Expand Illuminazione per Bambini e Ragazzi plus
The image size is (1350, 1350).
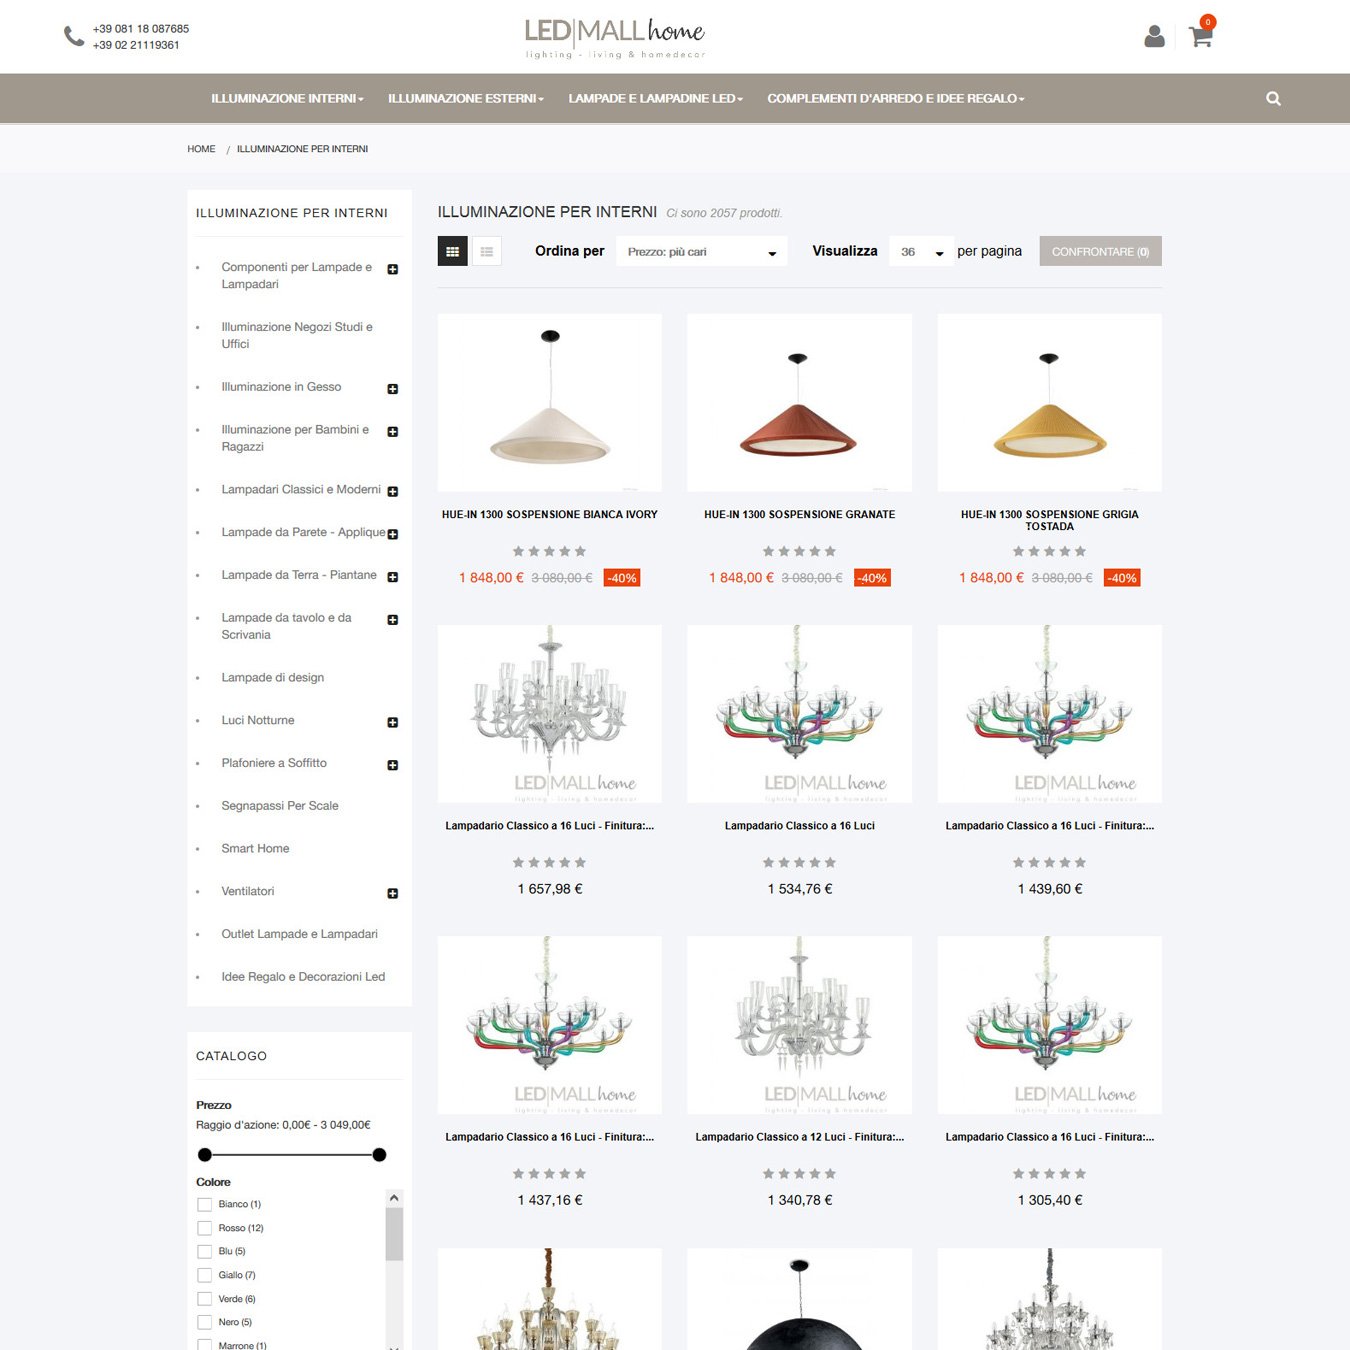(393, 432)
